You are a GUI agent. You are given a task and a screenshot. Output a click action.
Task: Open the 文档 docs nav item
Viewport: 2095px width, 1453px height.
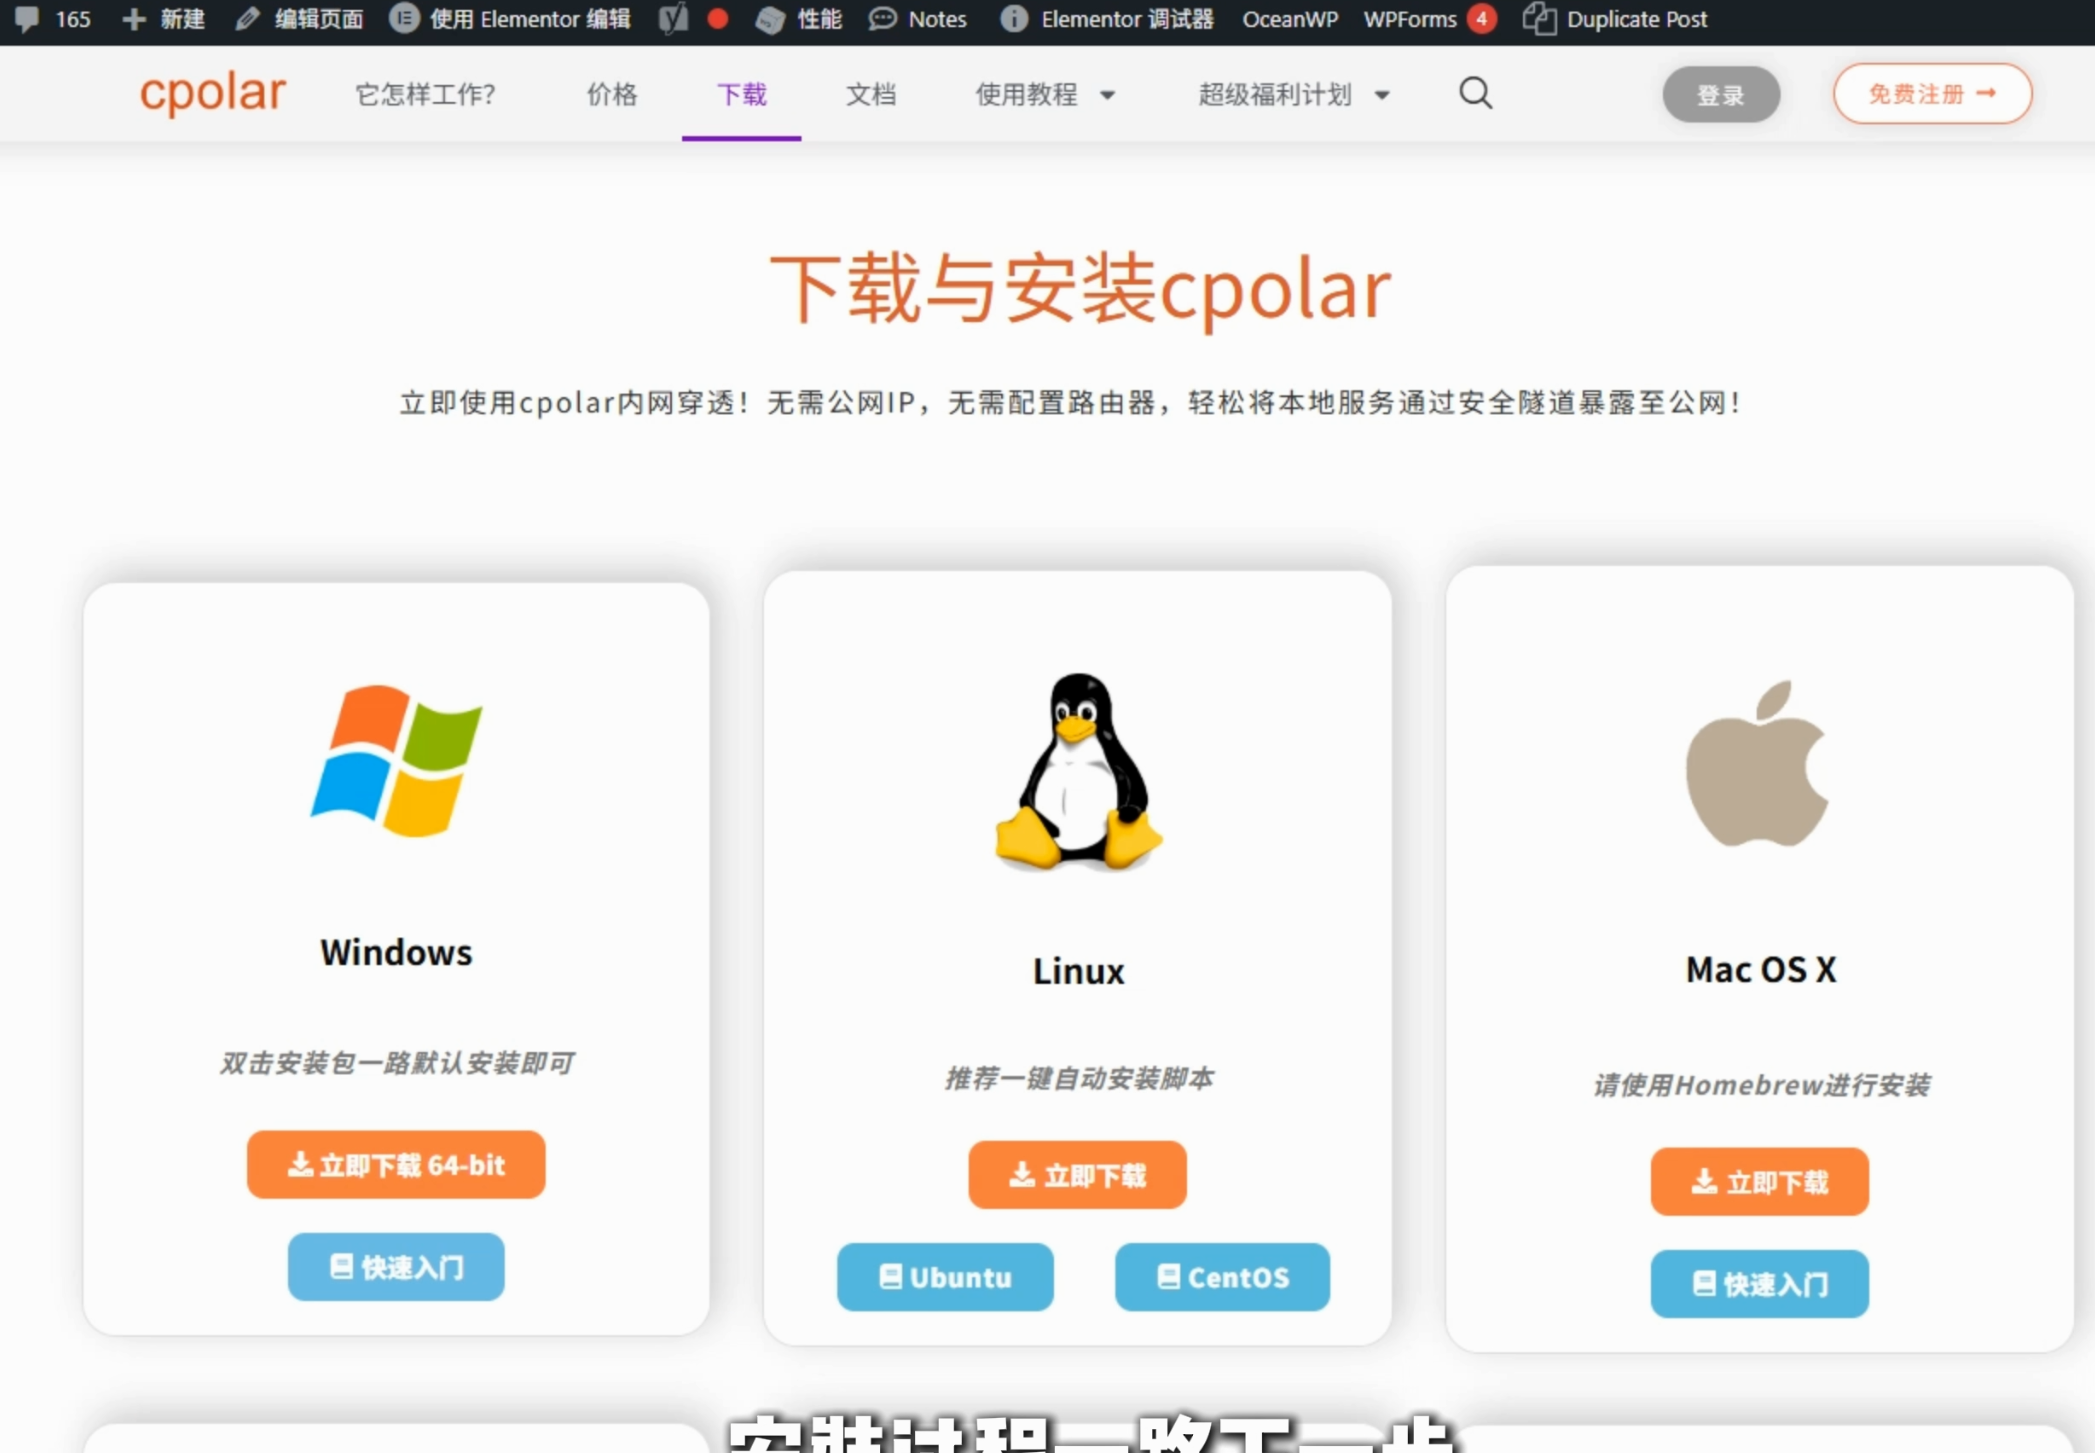[x=871, y=95]
